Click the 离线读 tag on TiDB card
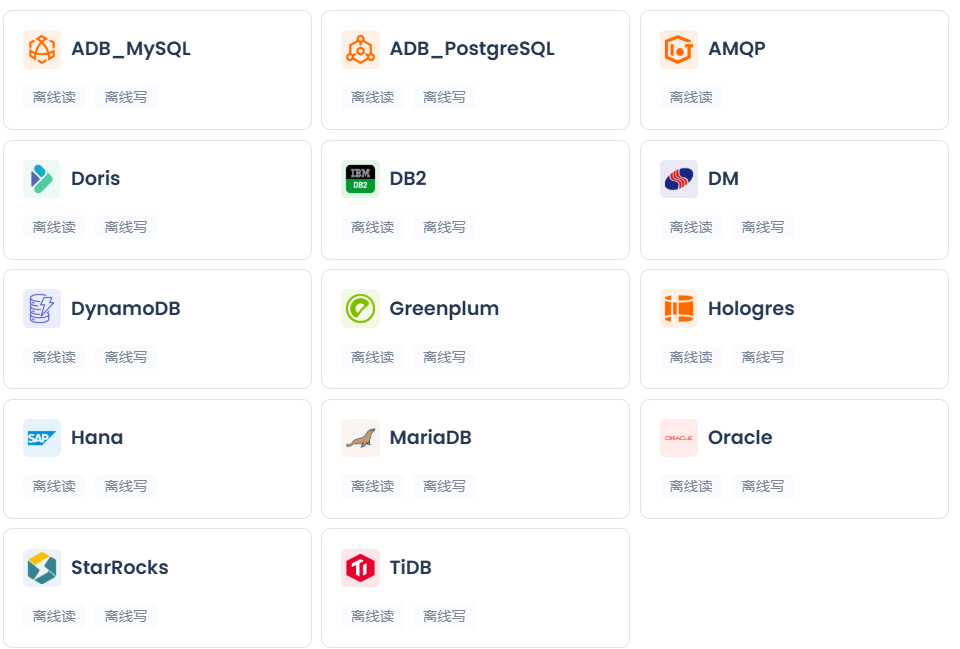The height and width of the screenshot is (649, 960). [x=372, y=616]
